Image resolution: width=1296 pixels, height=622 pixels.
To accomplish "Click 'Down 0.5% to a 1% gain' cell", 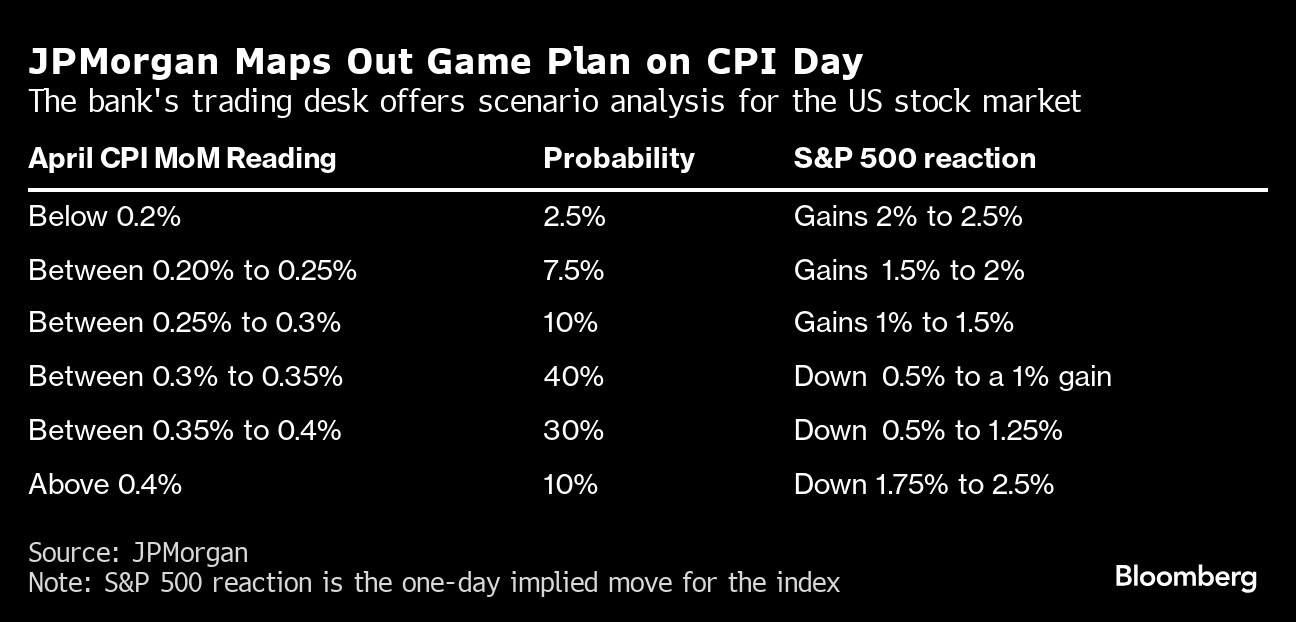I will [x=952, y=377].
